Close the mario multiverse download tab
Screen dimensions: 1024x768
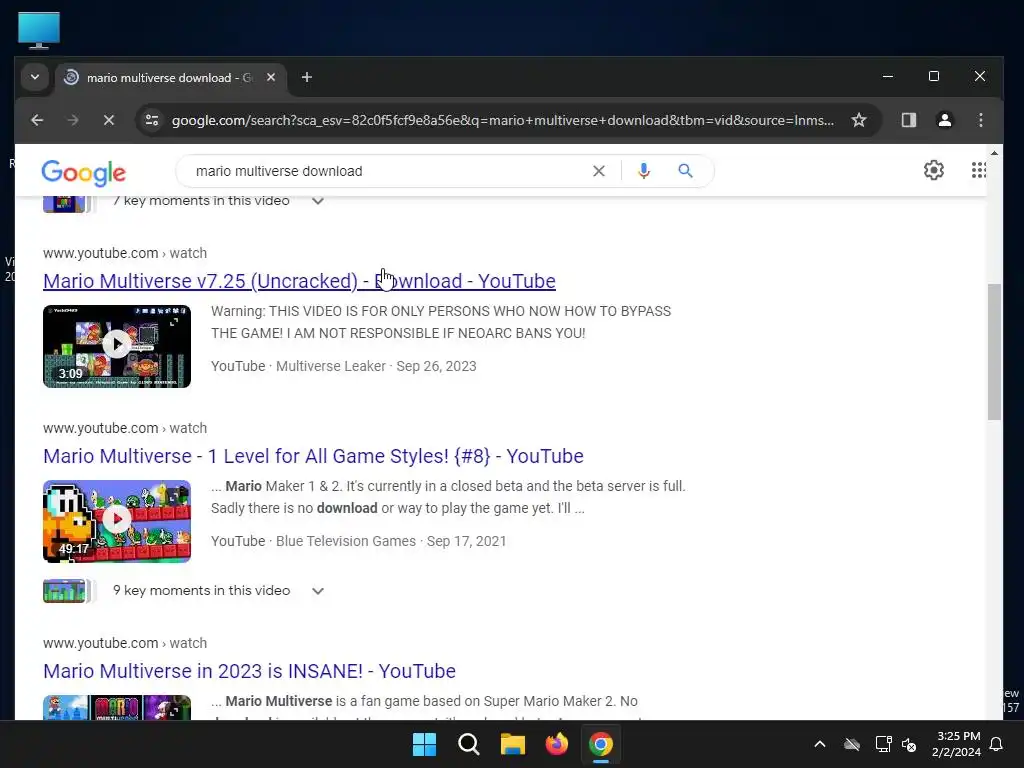pos(271,77)
